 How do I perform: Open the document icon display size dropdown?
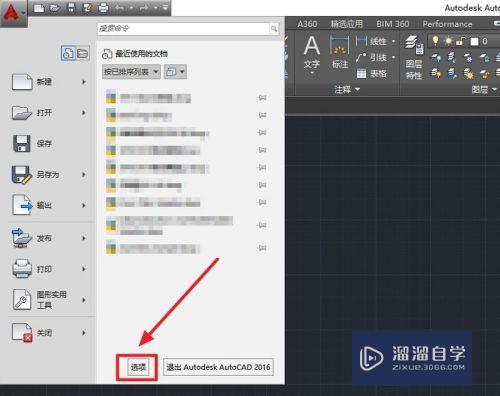point(175,72)
